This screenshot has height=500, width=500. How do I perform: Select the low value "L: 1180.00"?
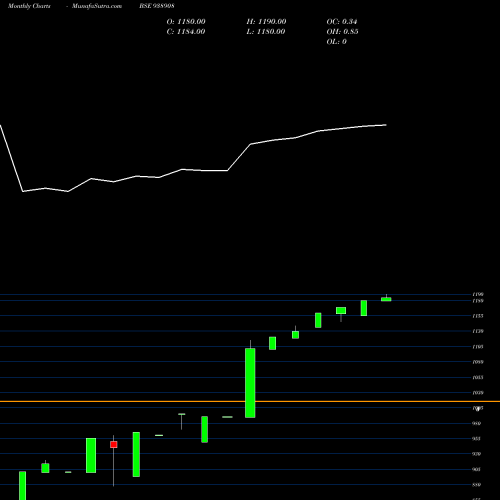pos(266,32)
